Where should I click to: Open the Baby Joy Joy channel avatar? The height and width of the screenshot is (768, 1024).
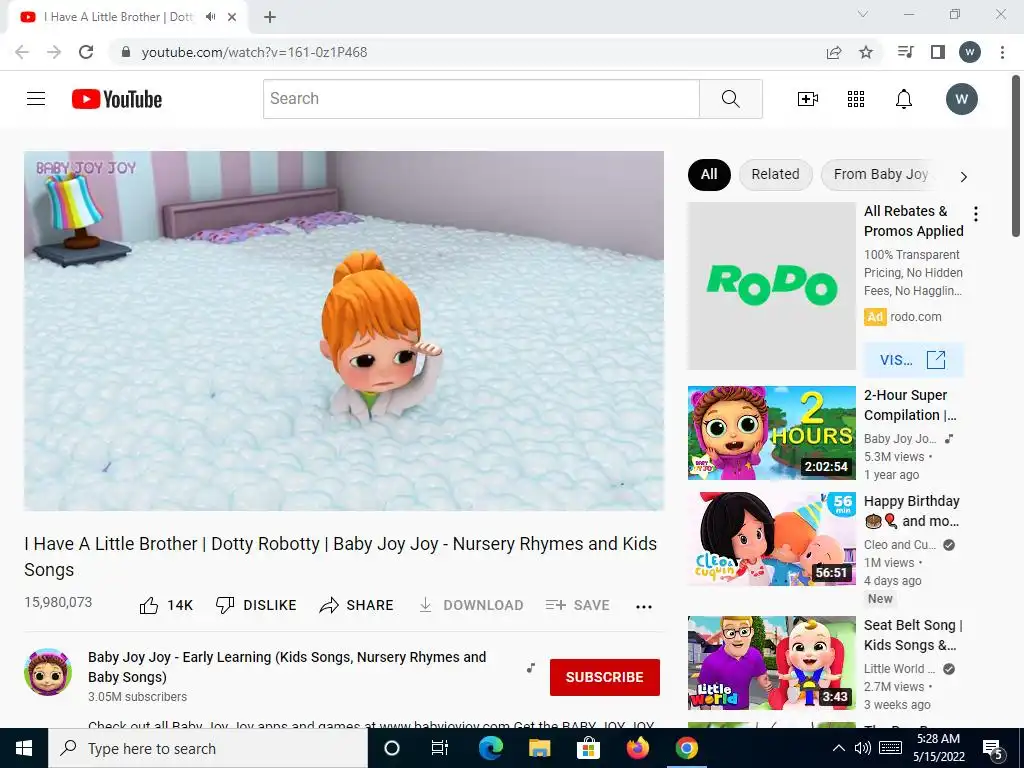click(x=48, y=672)
